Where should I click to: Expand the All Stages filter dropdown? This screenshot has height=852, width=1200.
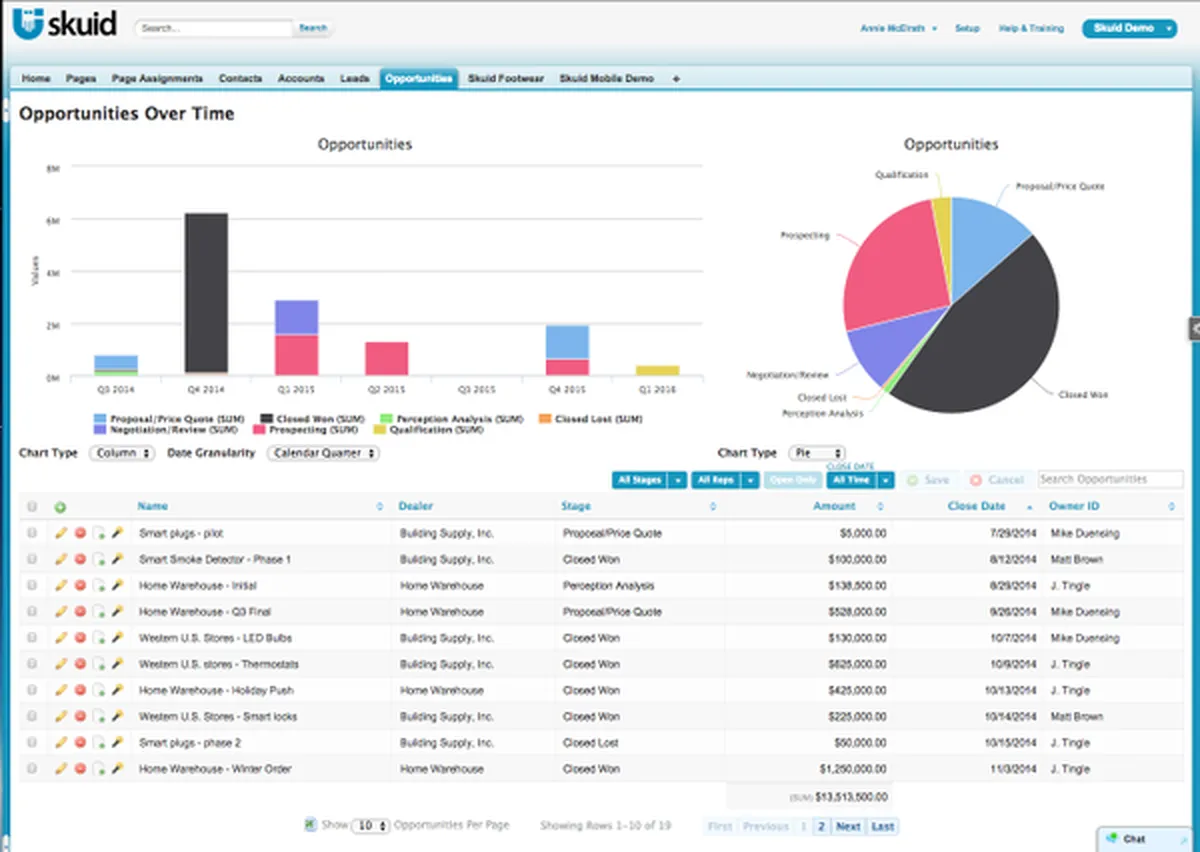[678, 480]
